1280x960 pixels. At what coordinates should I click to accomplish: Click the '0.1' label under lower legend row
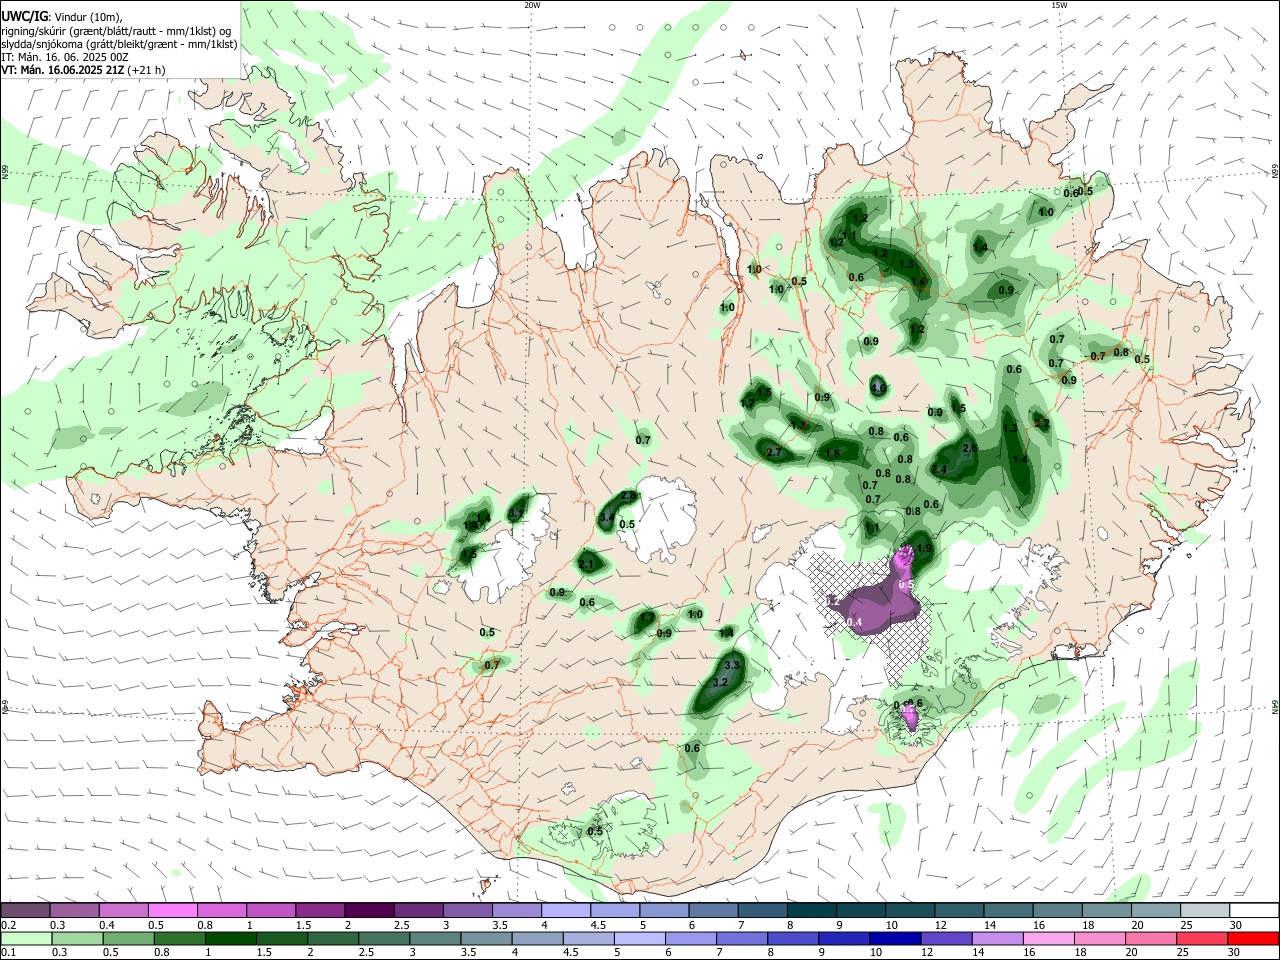(8, 953)
